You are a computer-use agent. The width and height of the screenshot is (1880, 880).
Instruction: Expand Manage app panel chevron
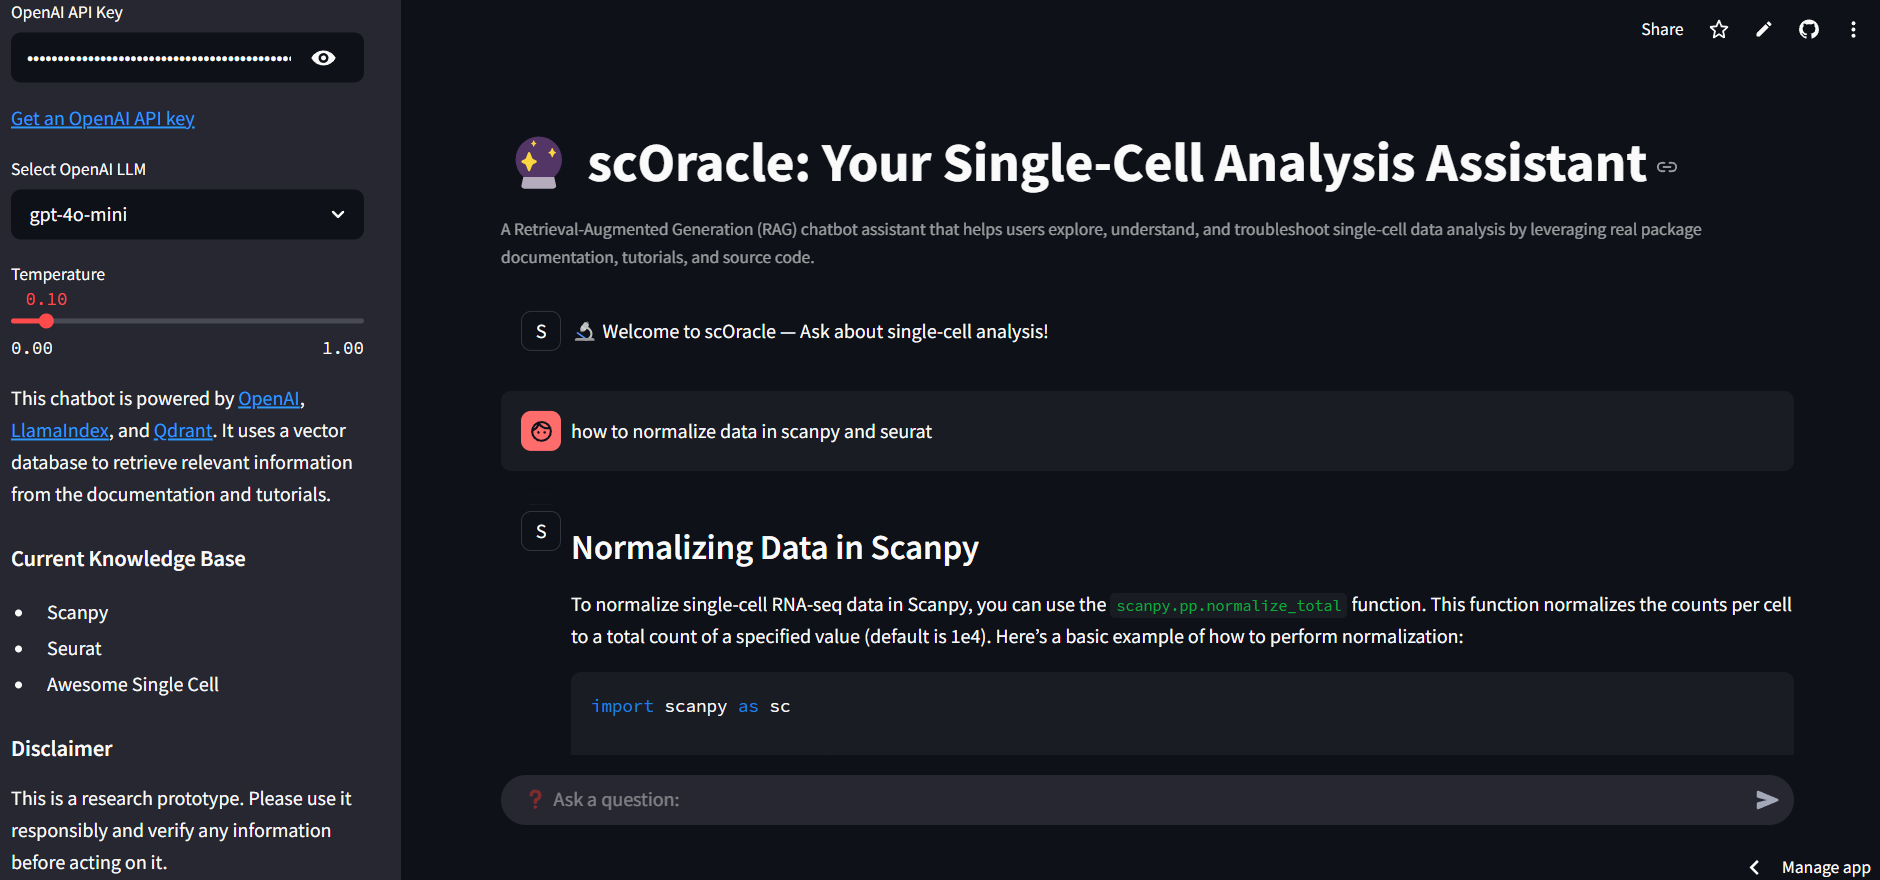pos(1754,867)
